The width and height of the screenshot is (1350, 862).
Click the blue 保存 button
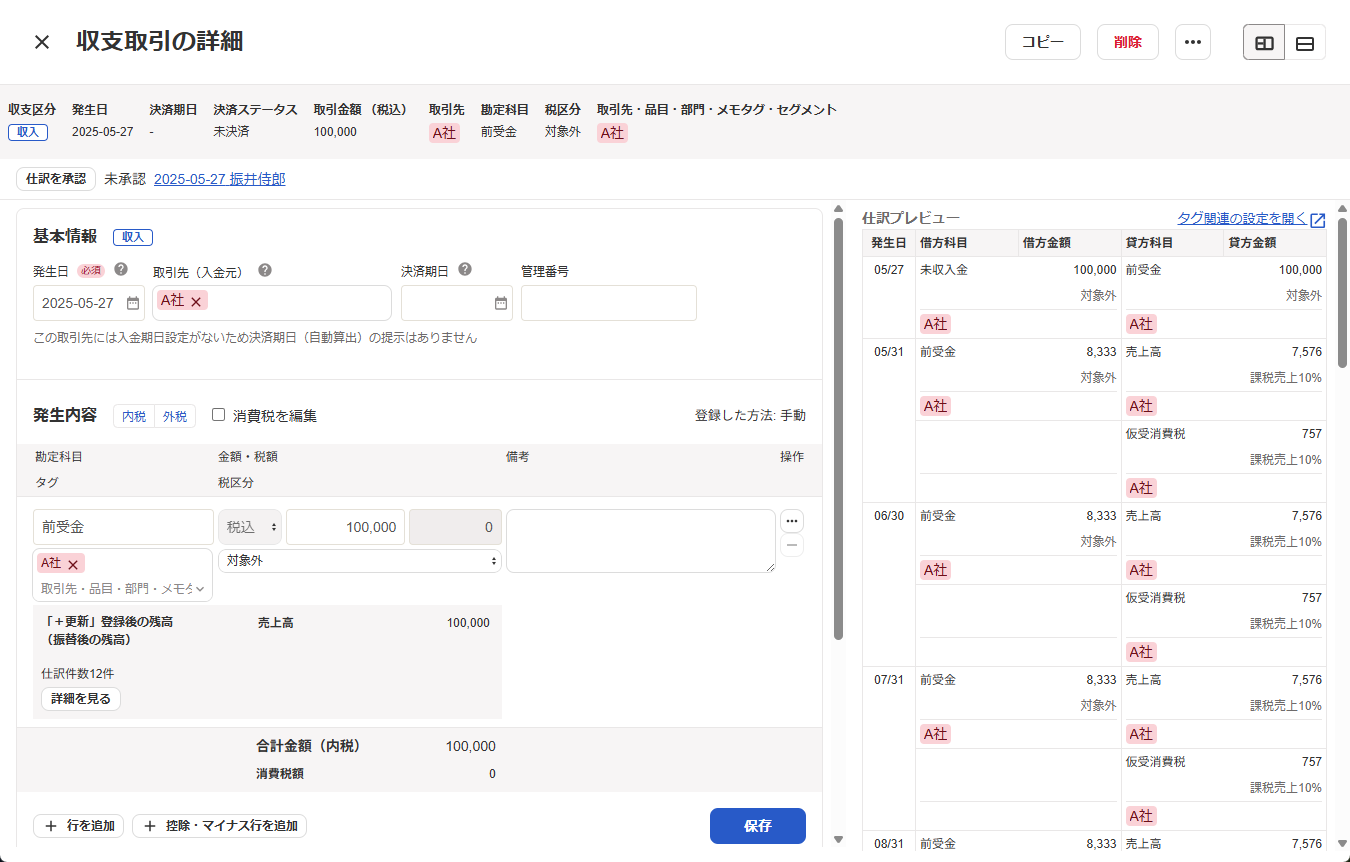[x=758, y=826]
